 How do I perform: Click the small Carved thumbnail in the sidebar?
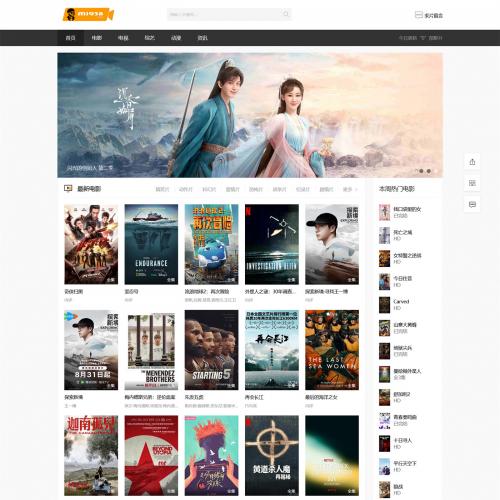384,305
